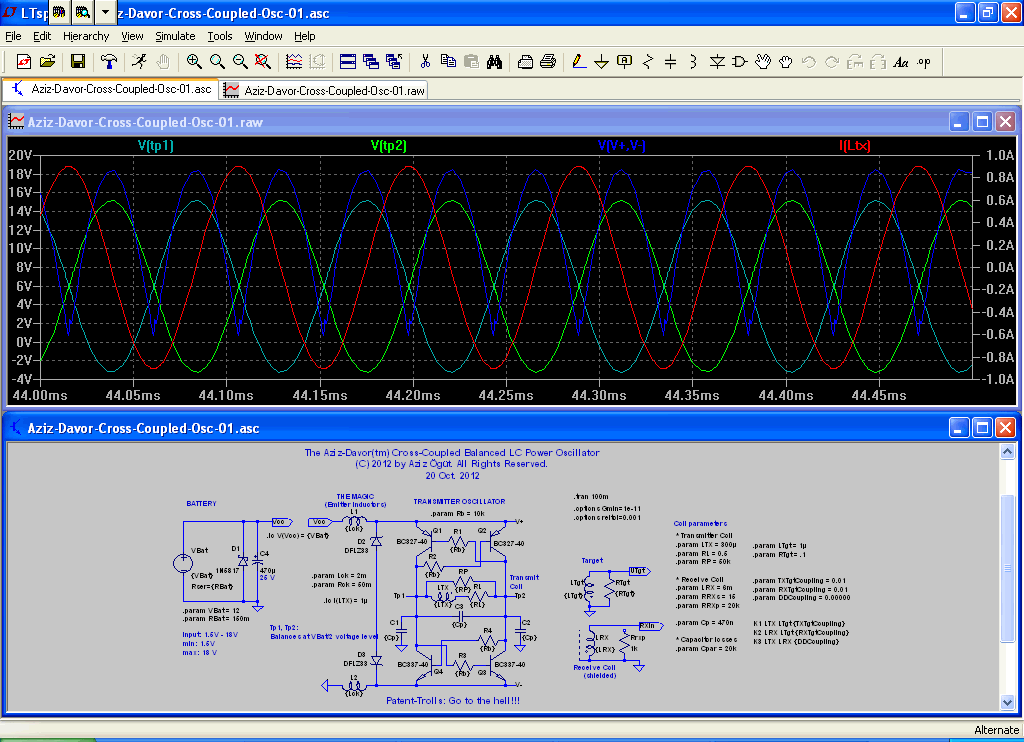Open the floating dropdown arrow in title bar
The image size is (1024, 742).
point(106,13)
